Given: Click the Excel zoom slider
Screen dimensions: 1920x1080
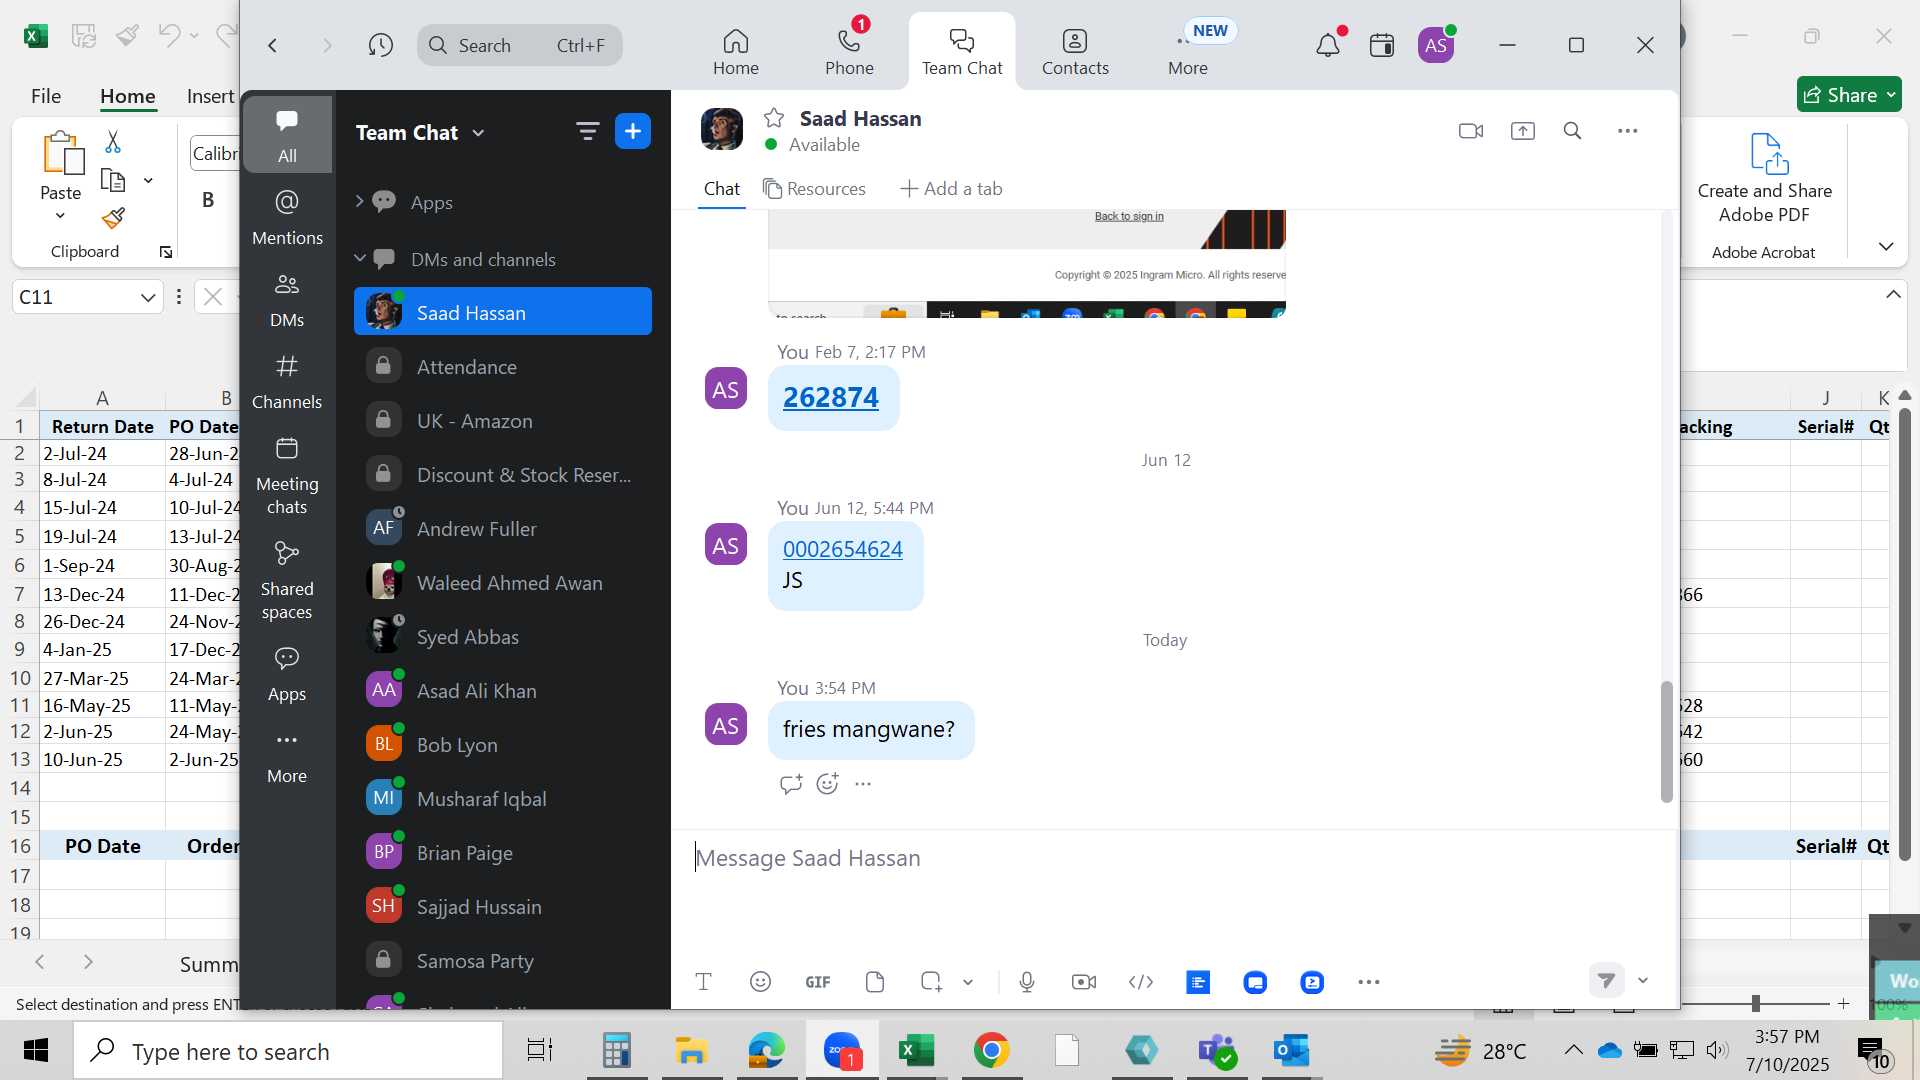Looking at the screenshot, I should (x=1755, y=1003).
